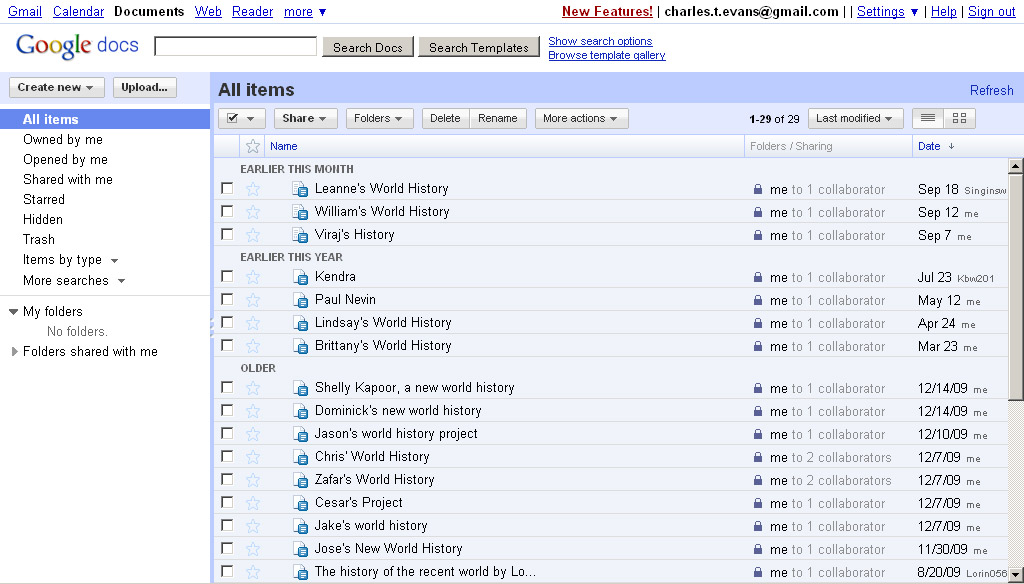The width and height of the screenshot is (1024, 584).
Task: Click in the search docs text field
Action: [236, 46]
